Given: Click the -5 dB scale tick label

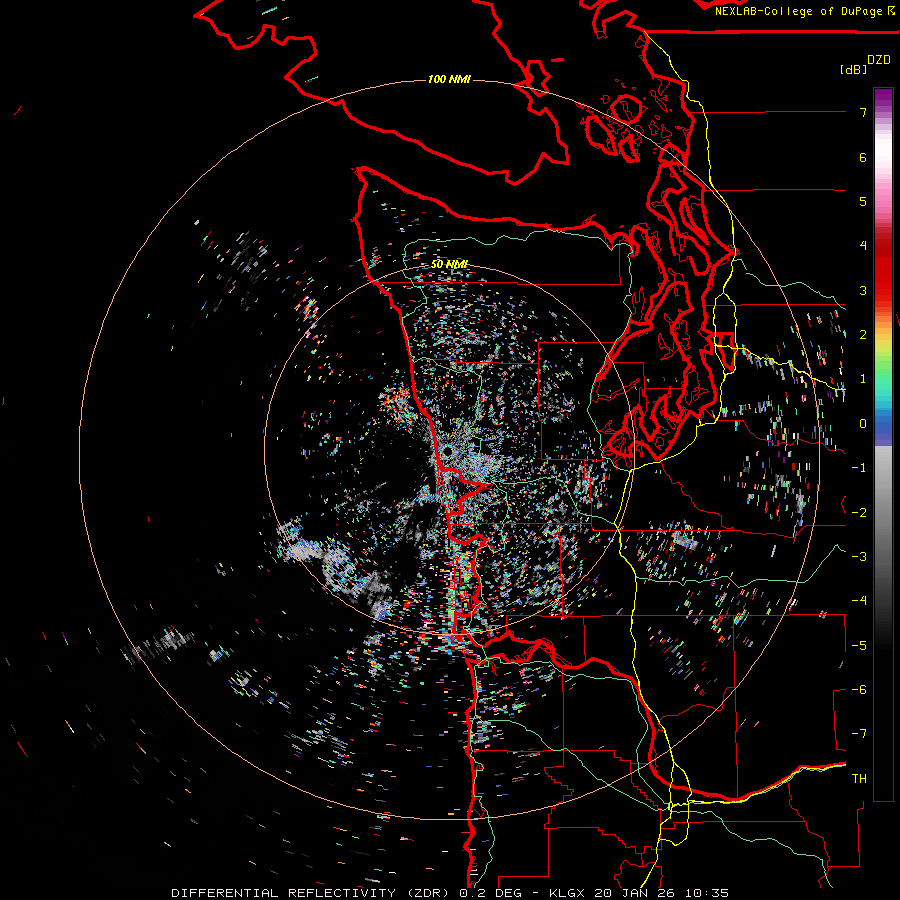Looking at the screenshot, I should coord(859,645).
